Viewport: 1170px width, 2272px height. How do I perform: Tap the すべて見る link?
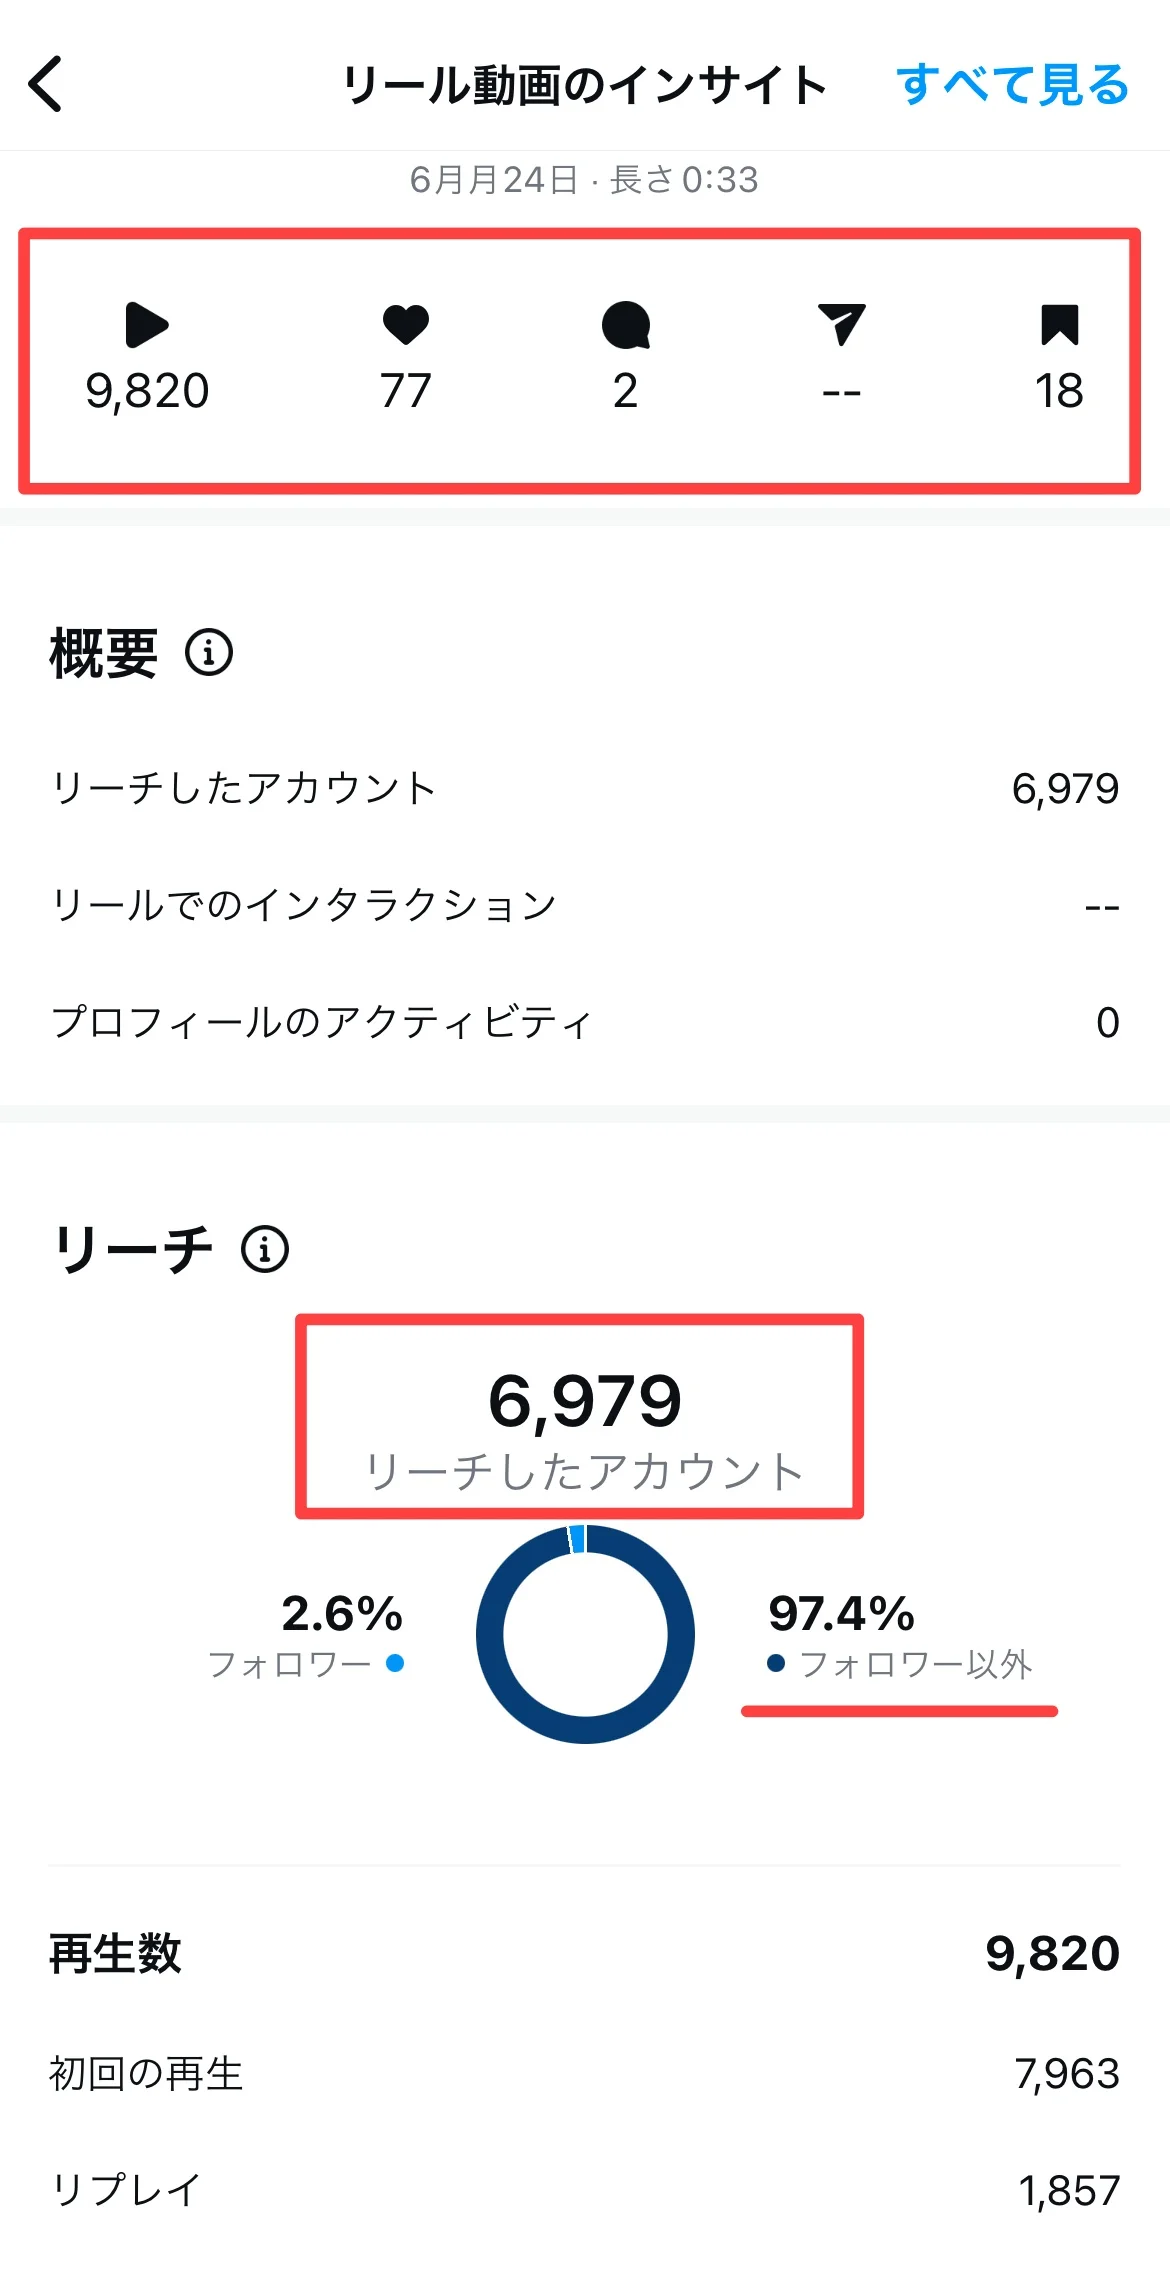[1012, 85]
